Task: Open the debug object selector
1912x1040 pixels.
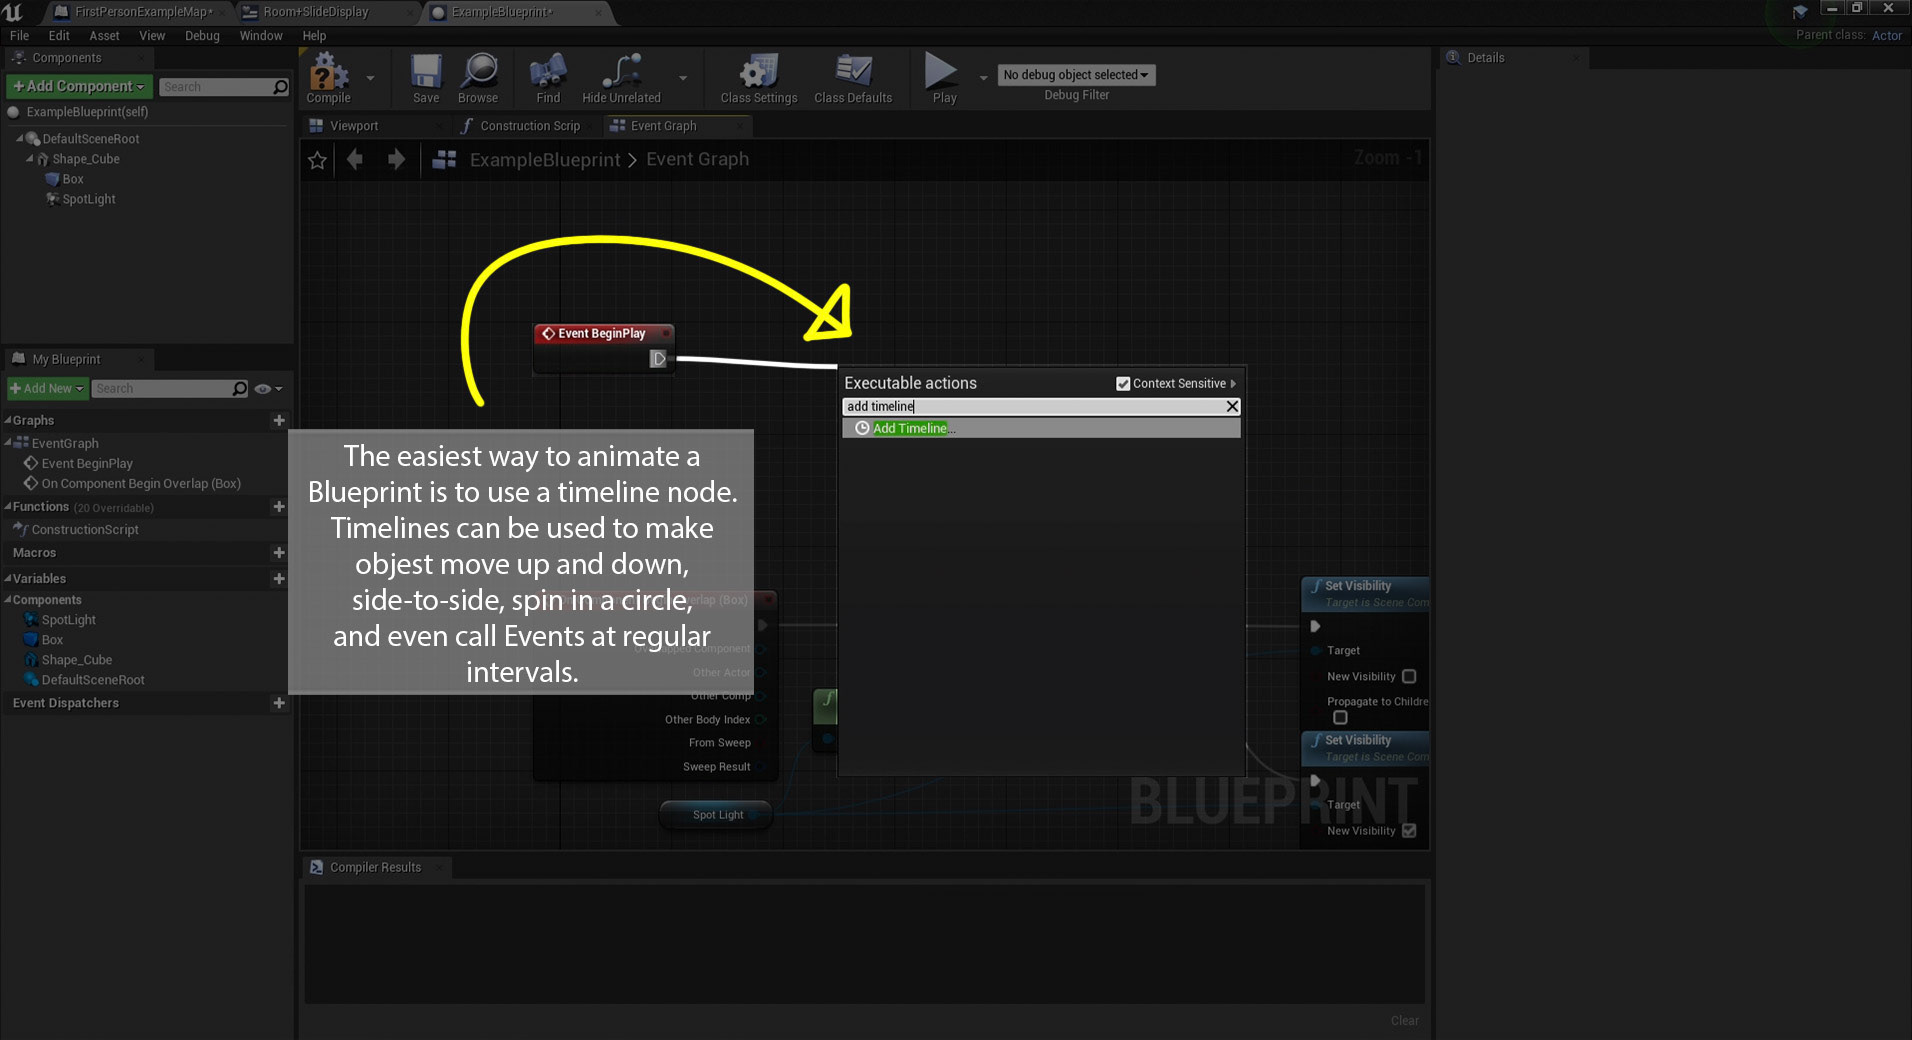Action: click(1076, 75)
